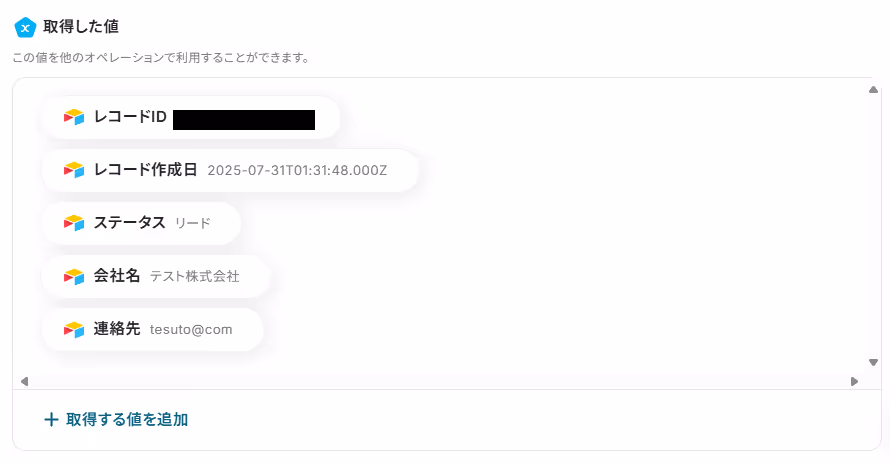This screenshot has height=465, width=890.
Task: Click the left arrow of the horizontal scrollbar
Action: (x=24, y=381)
